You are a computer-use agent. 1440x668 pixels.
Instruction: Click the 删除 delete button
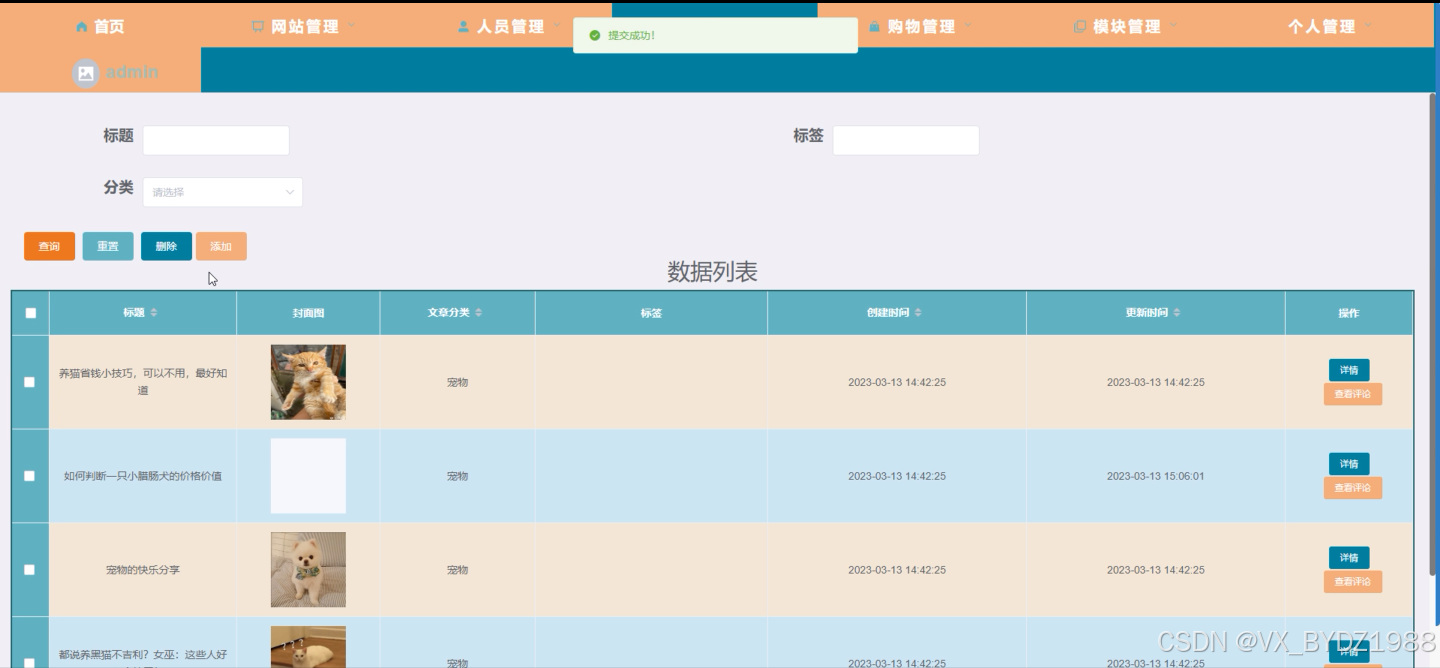coord(166,246)
